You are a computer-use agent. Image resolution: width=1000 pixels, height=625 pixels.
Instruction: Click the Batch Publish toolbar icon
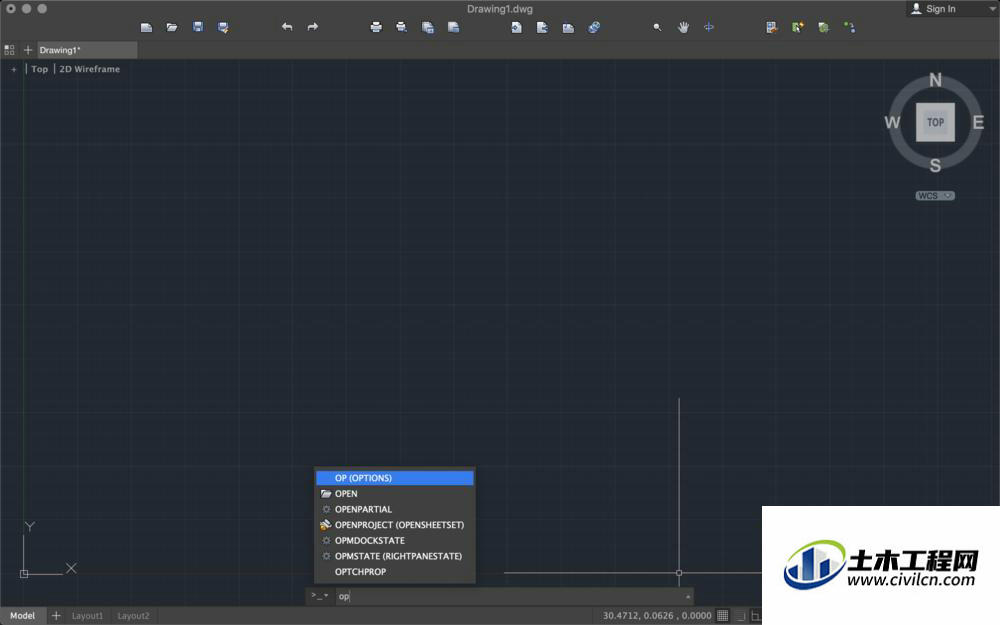coord(428,27)
